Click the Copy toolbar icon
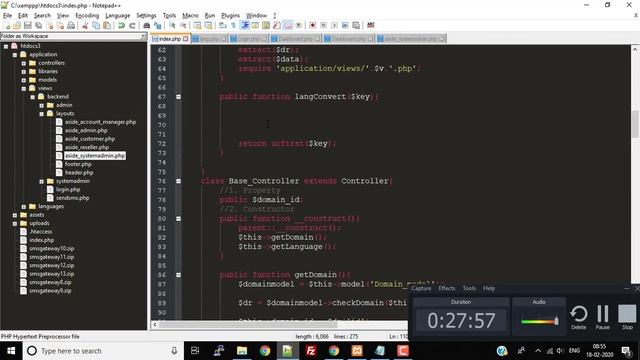The image size is (640, 360). [96, 25]
